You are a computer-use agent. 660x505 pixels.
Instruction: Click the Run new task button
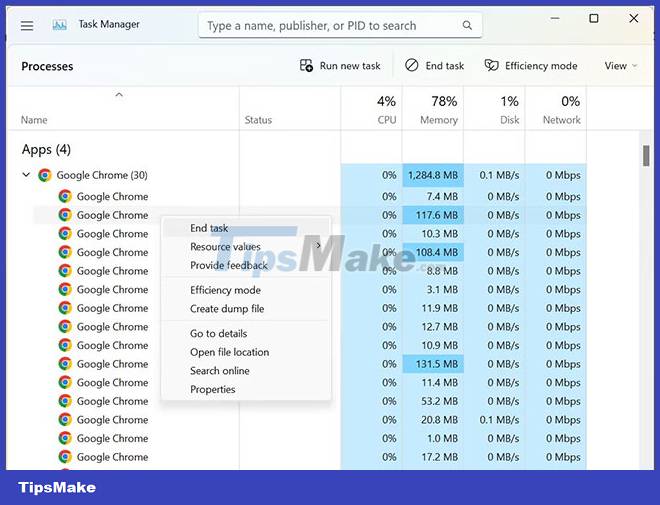pos(340,66)
